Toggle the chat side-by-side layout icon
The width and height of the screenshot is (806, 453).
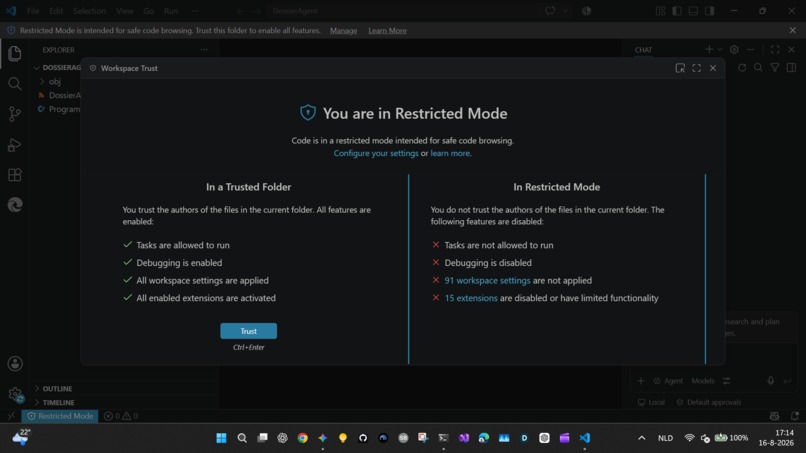pyautogui.click(x=791, y=67)
